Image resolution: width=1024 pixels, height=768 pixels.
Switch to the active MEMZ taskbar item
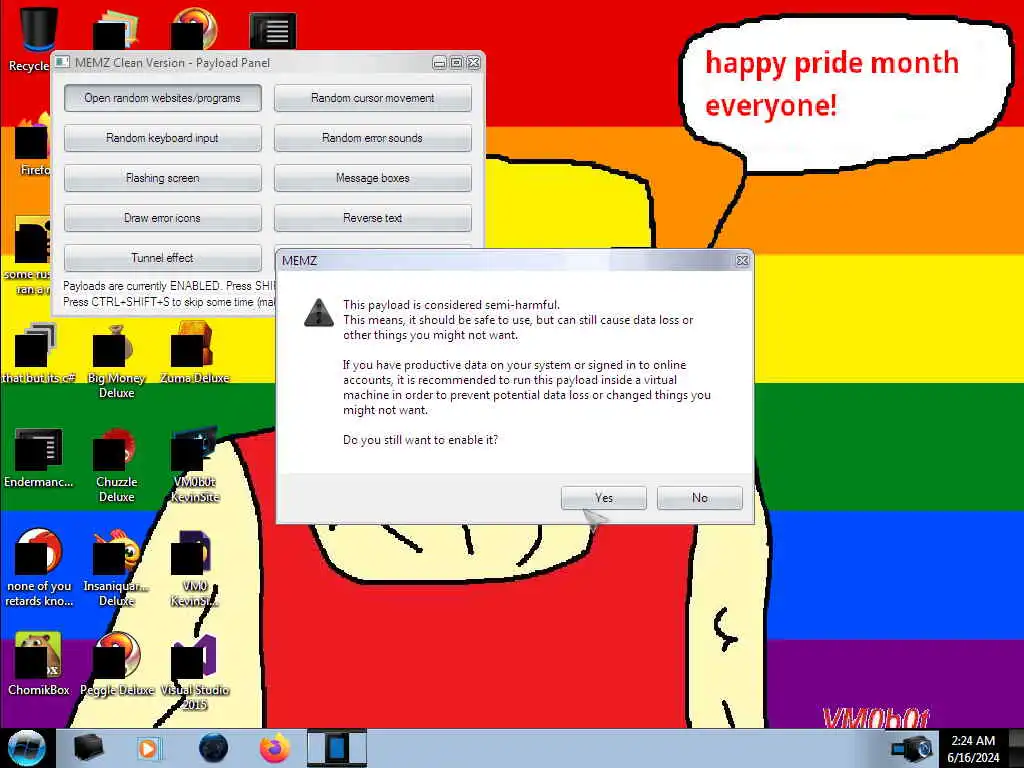(337, 748)
